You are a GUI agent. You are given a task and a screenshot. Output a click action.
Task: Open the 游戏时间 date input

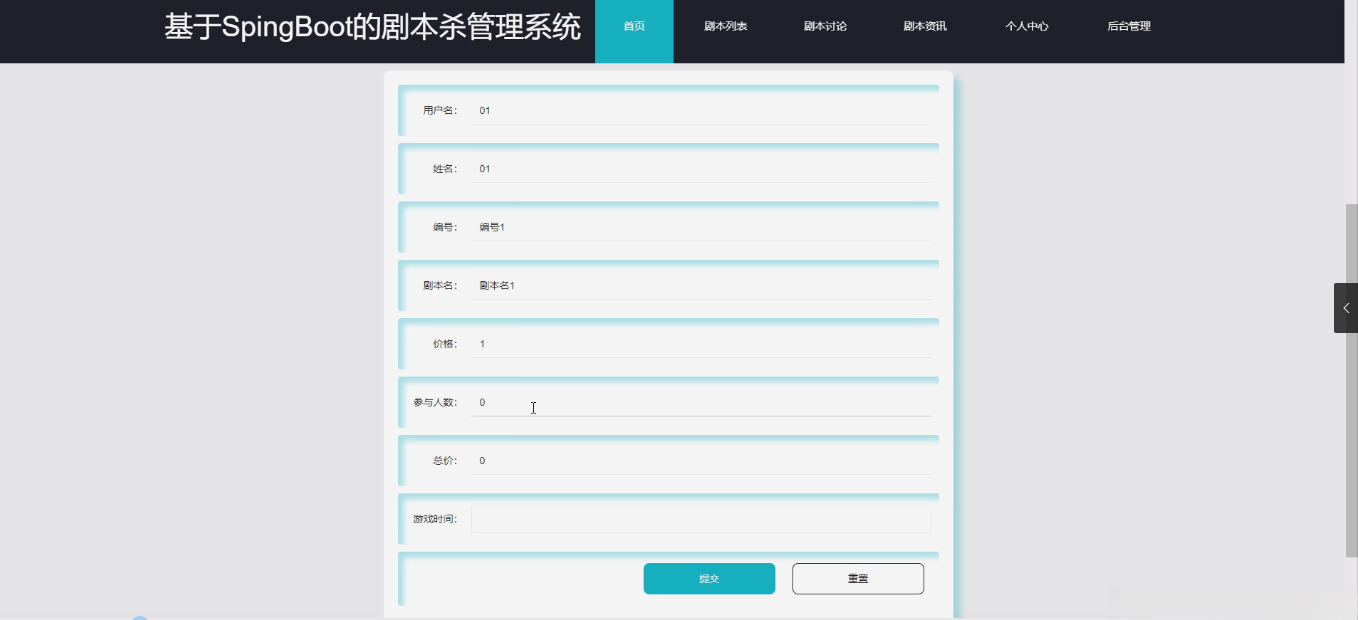tap(700, 518)
